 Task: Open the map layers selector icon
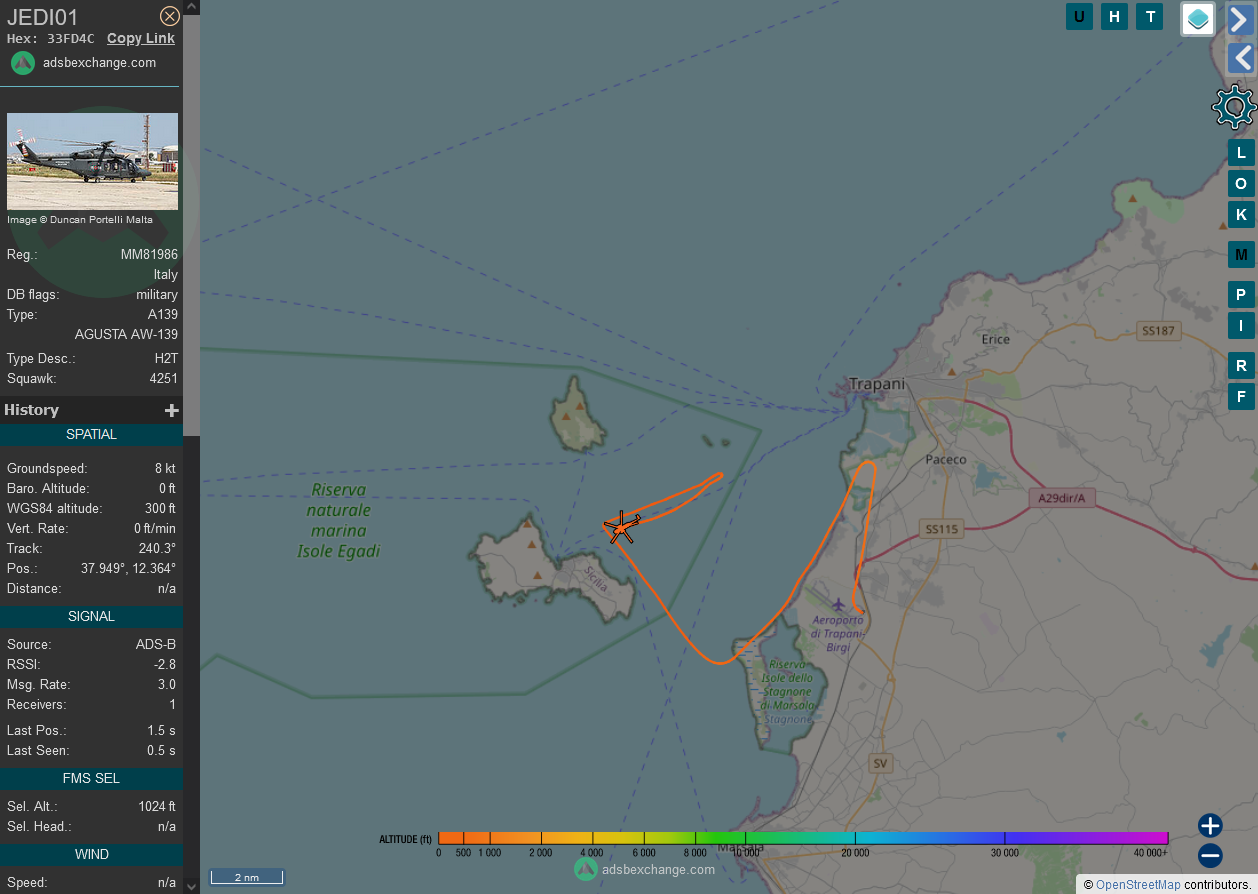(1198, 18)
